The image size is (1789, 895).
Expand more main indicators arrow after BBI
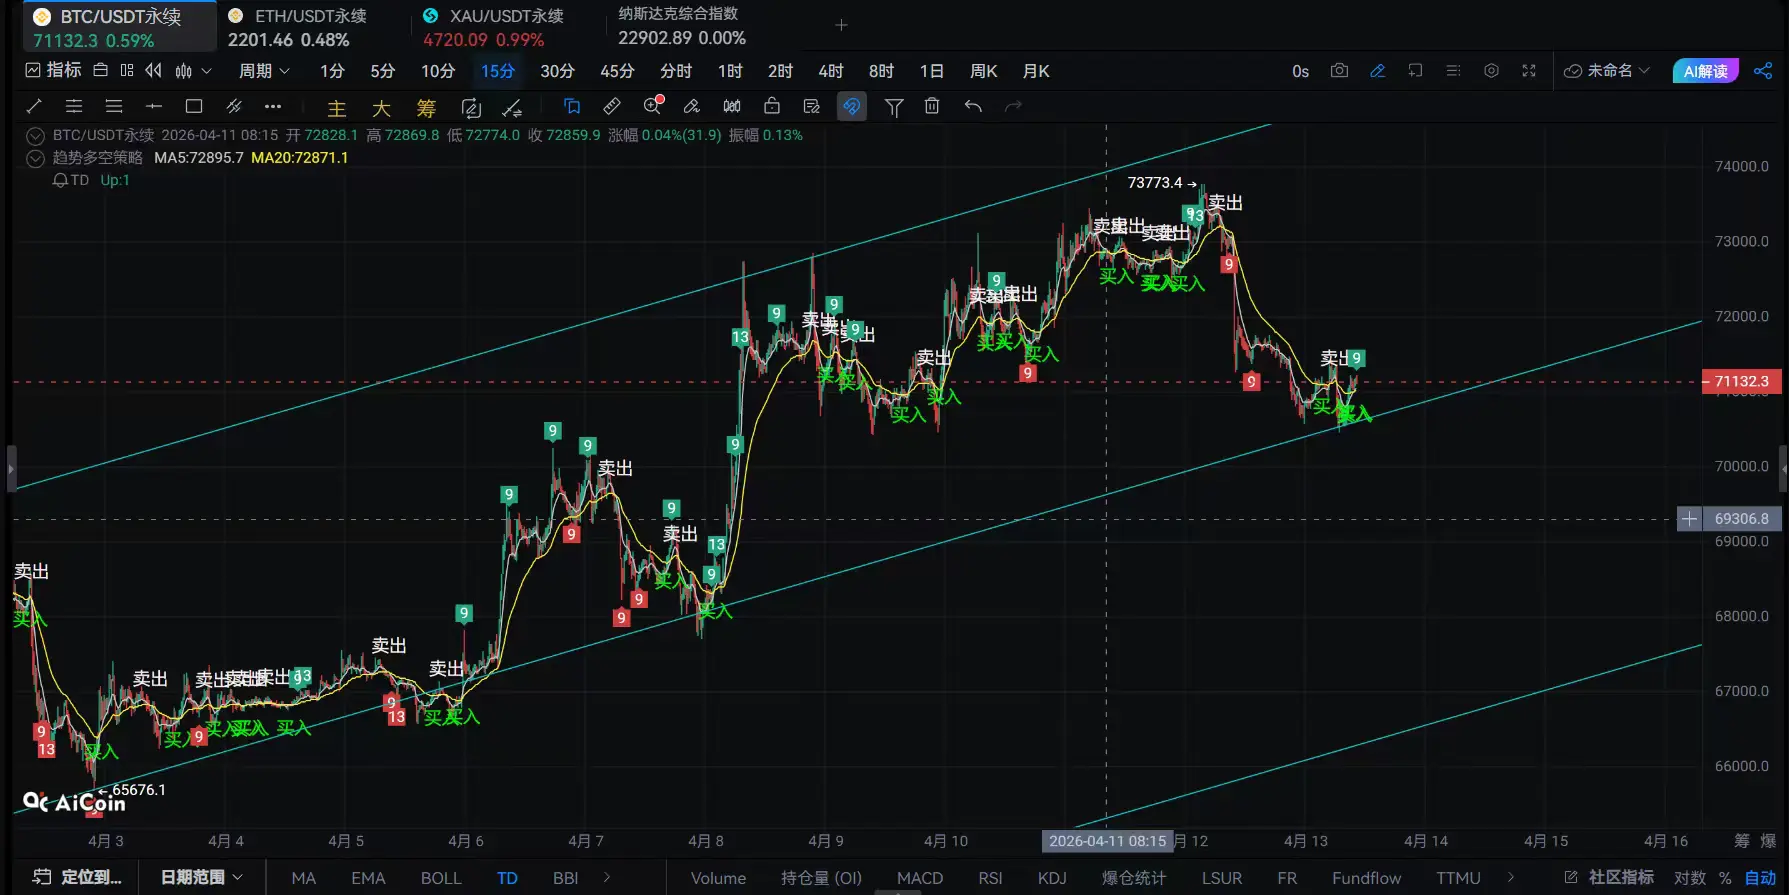(x=607, y=878)
